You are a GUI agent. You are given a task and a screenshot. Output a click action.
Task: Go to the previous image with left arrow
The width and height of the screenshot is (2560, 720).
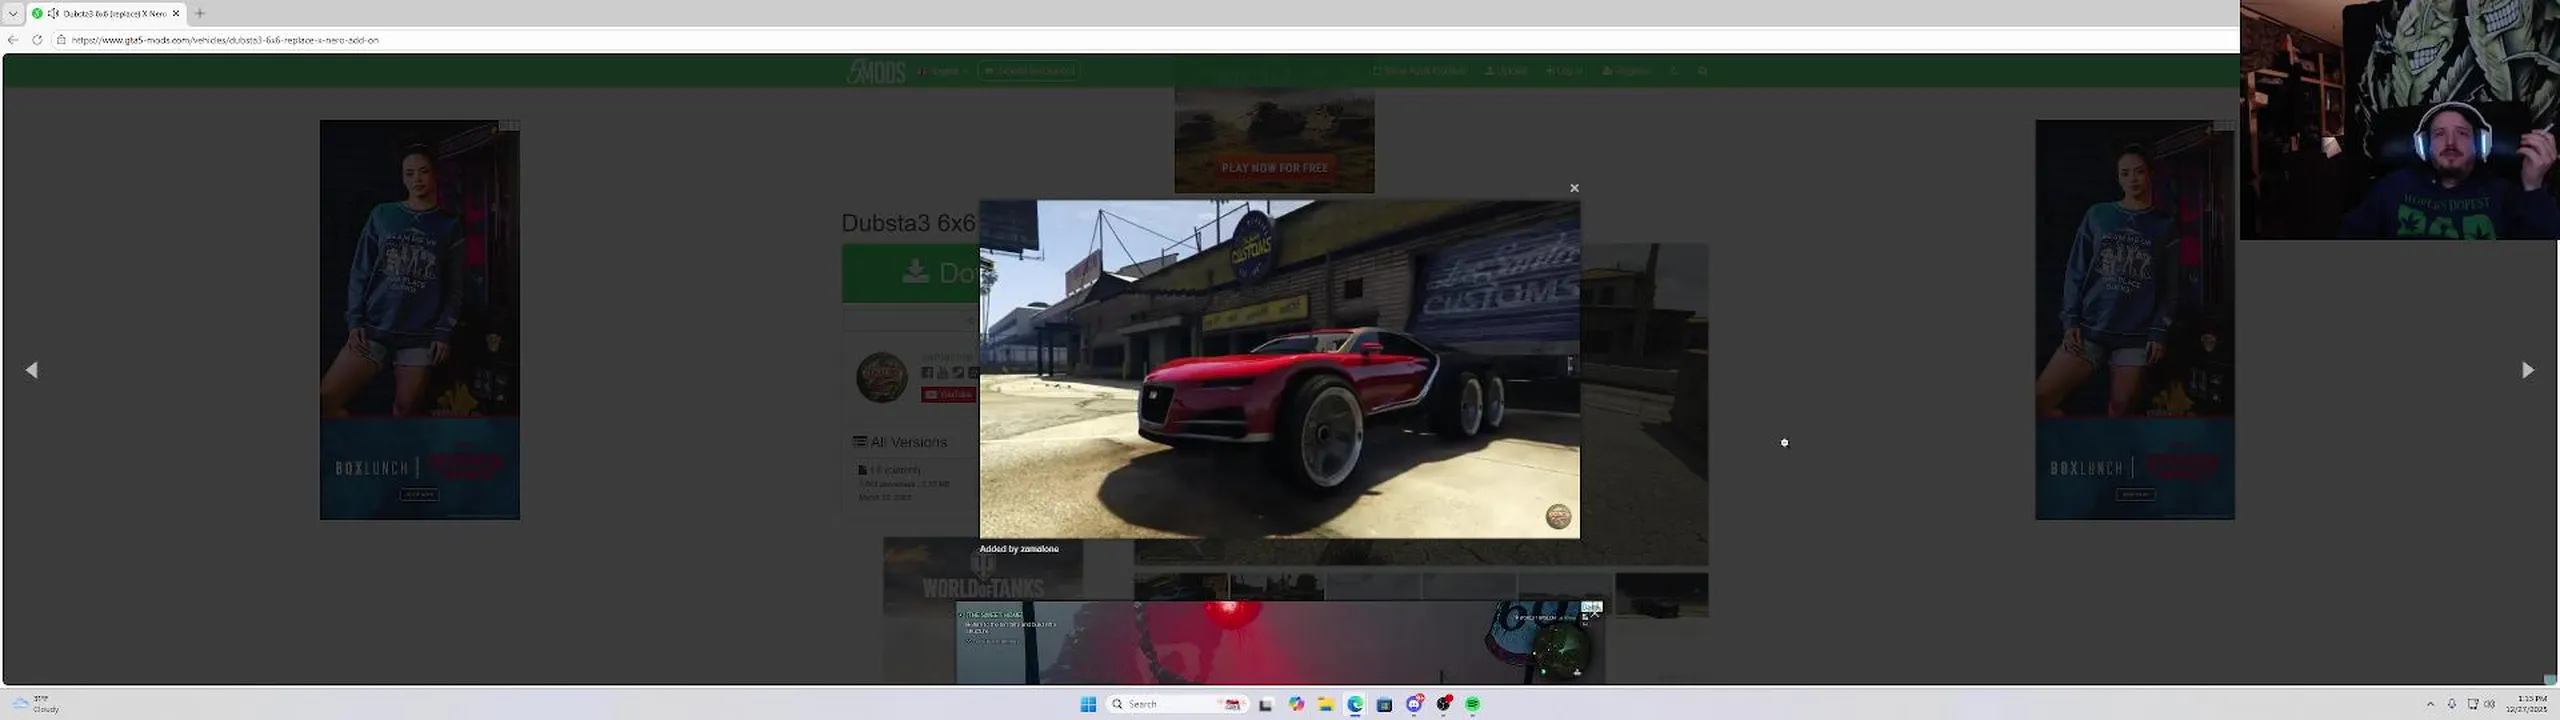32,370
